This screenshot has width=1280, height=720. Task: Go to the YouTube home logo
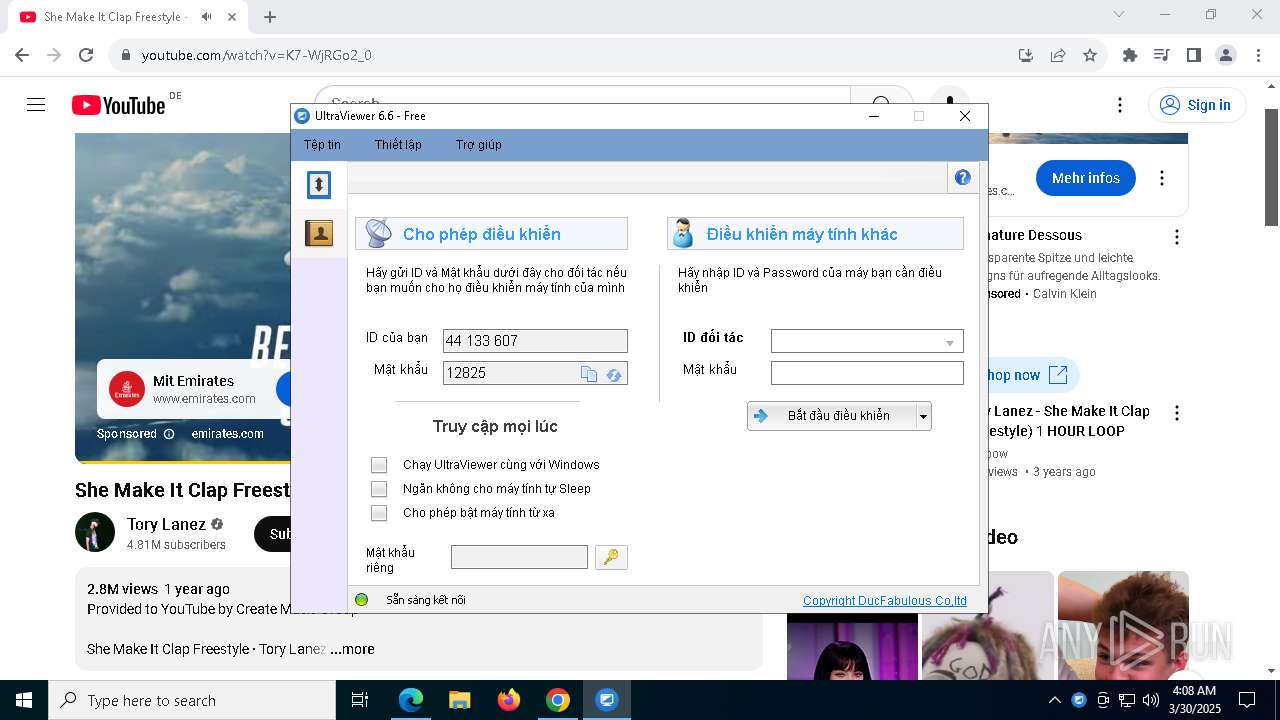coord(118,105)
